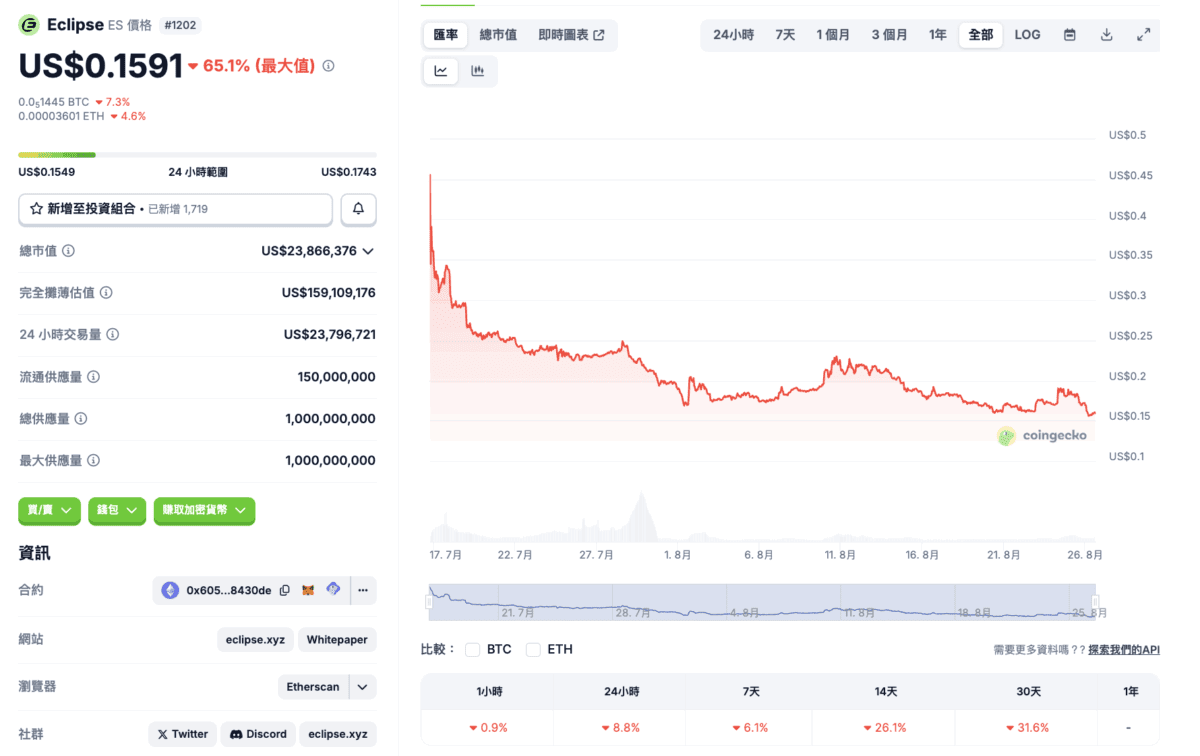Click the MetaMask fox icon
The image size is (1200, 756).
coord(309,591)
